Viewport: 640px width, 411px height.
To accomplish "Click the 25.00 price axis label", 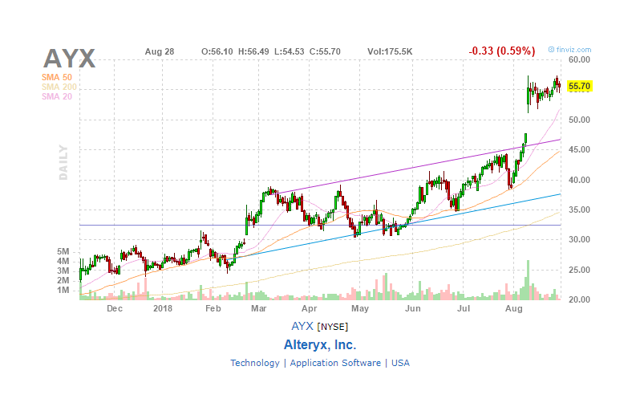I will (x=580, y=270).
